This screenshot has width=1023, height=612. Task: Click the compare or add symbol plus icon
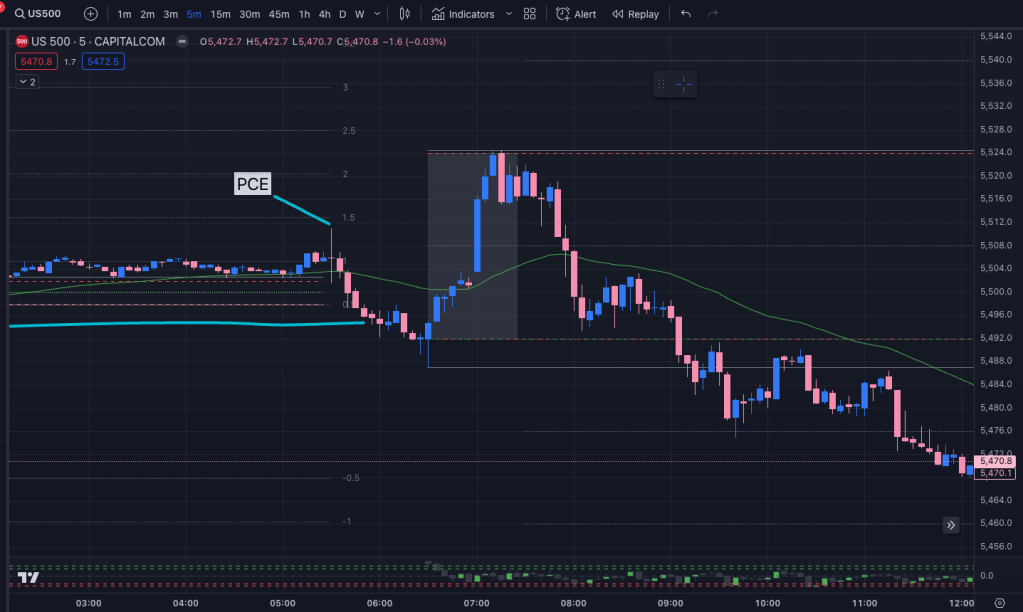(91, 14)
